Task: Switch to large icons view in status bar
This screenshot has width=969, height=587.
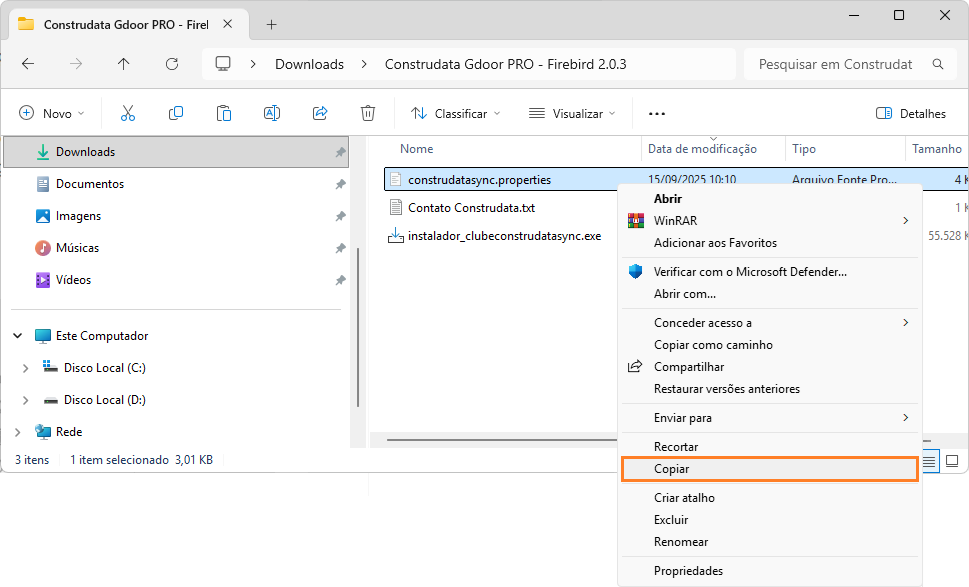Action: coord(952,462)
